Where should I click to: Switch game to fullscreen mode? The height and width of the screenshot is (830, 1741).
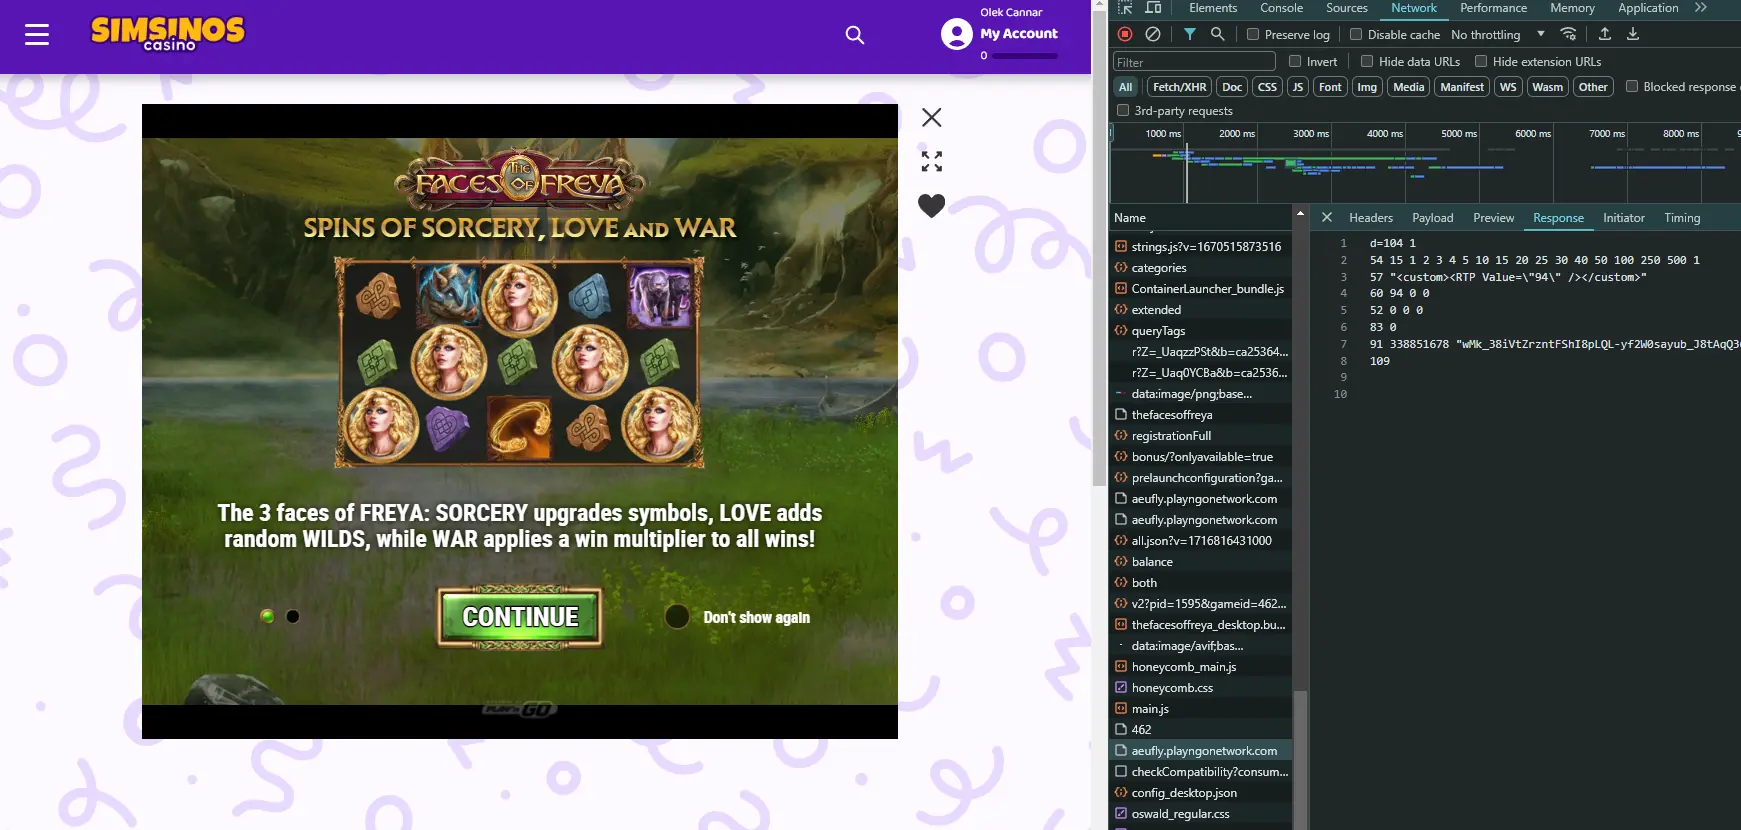[x=931, y=161]
